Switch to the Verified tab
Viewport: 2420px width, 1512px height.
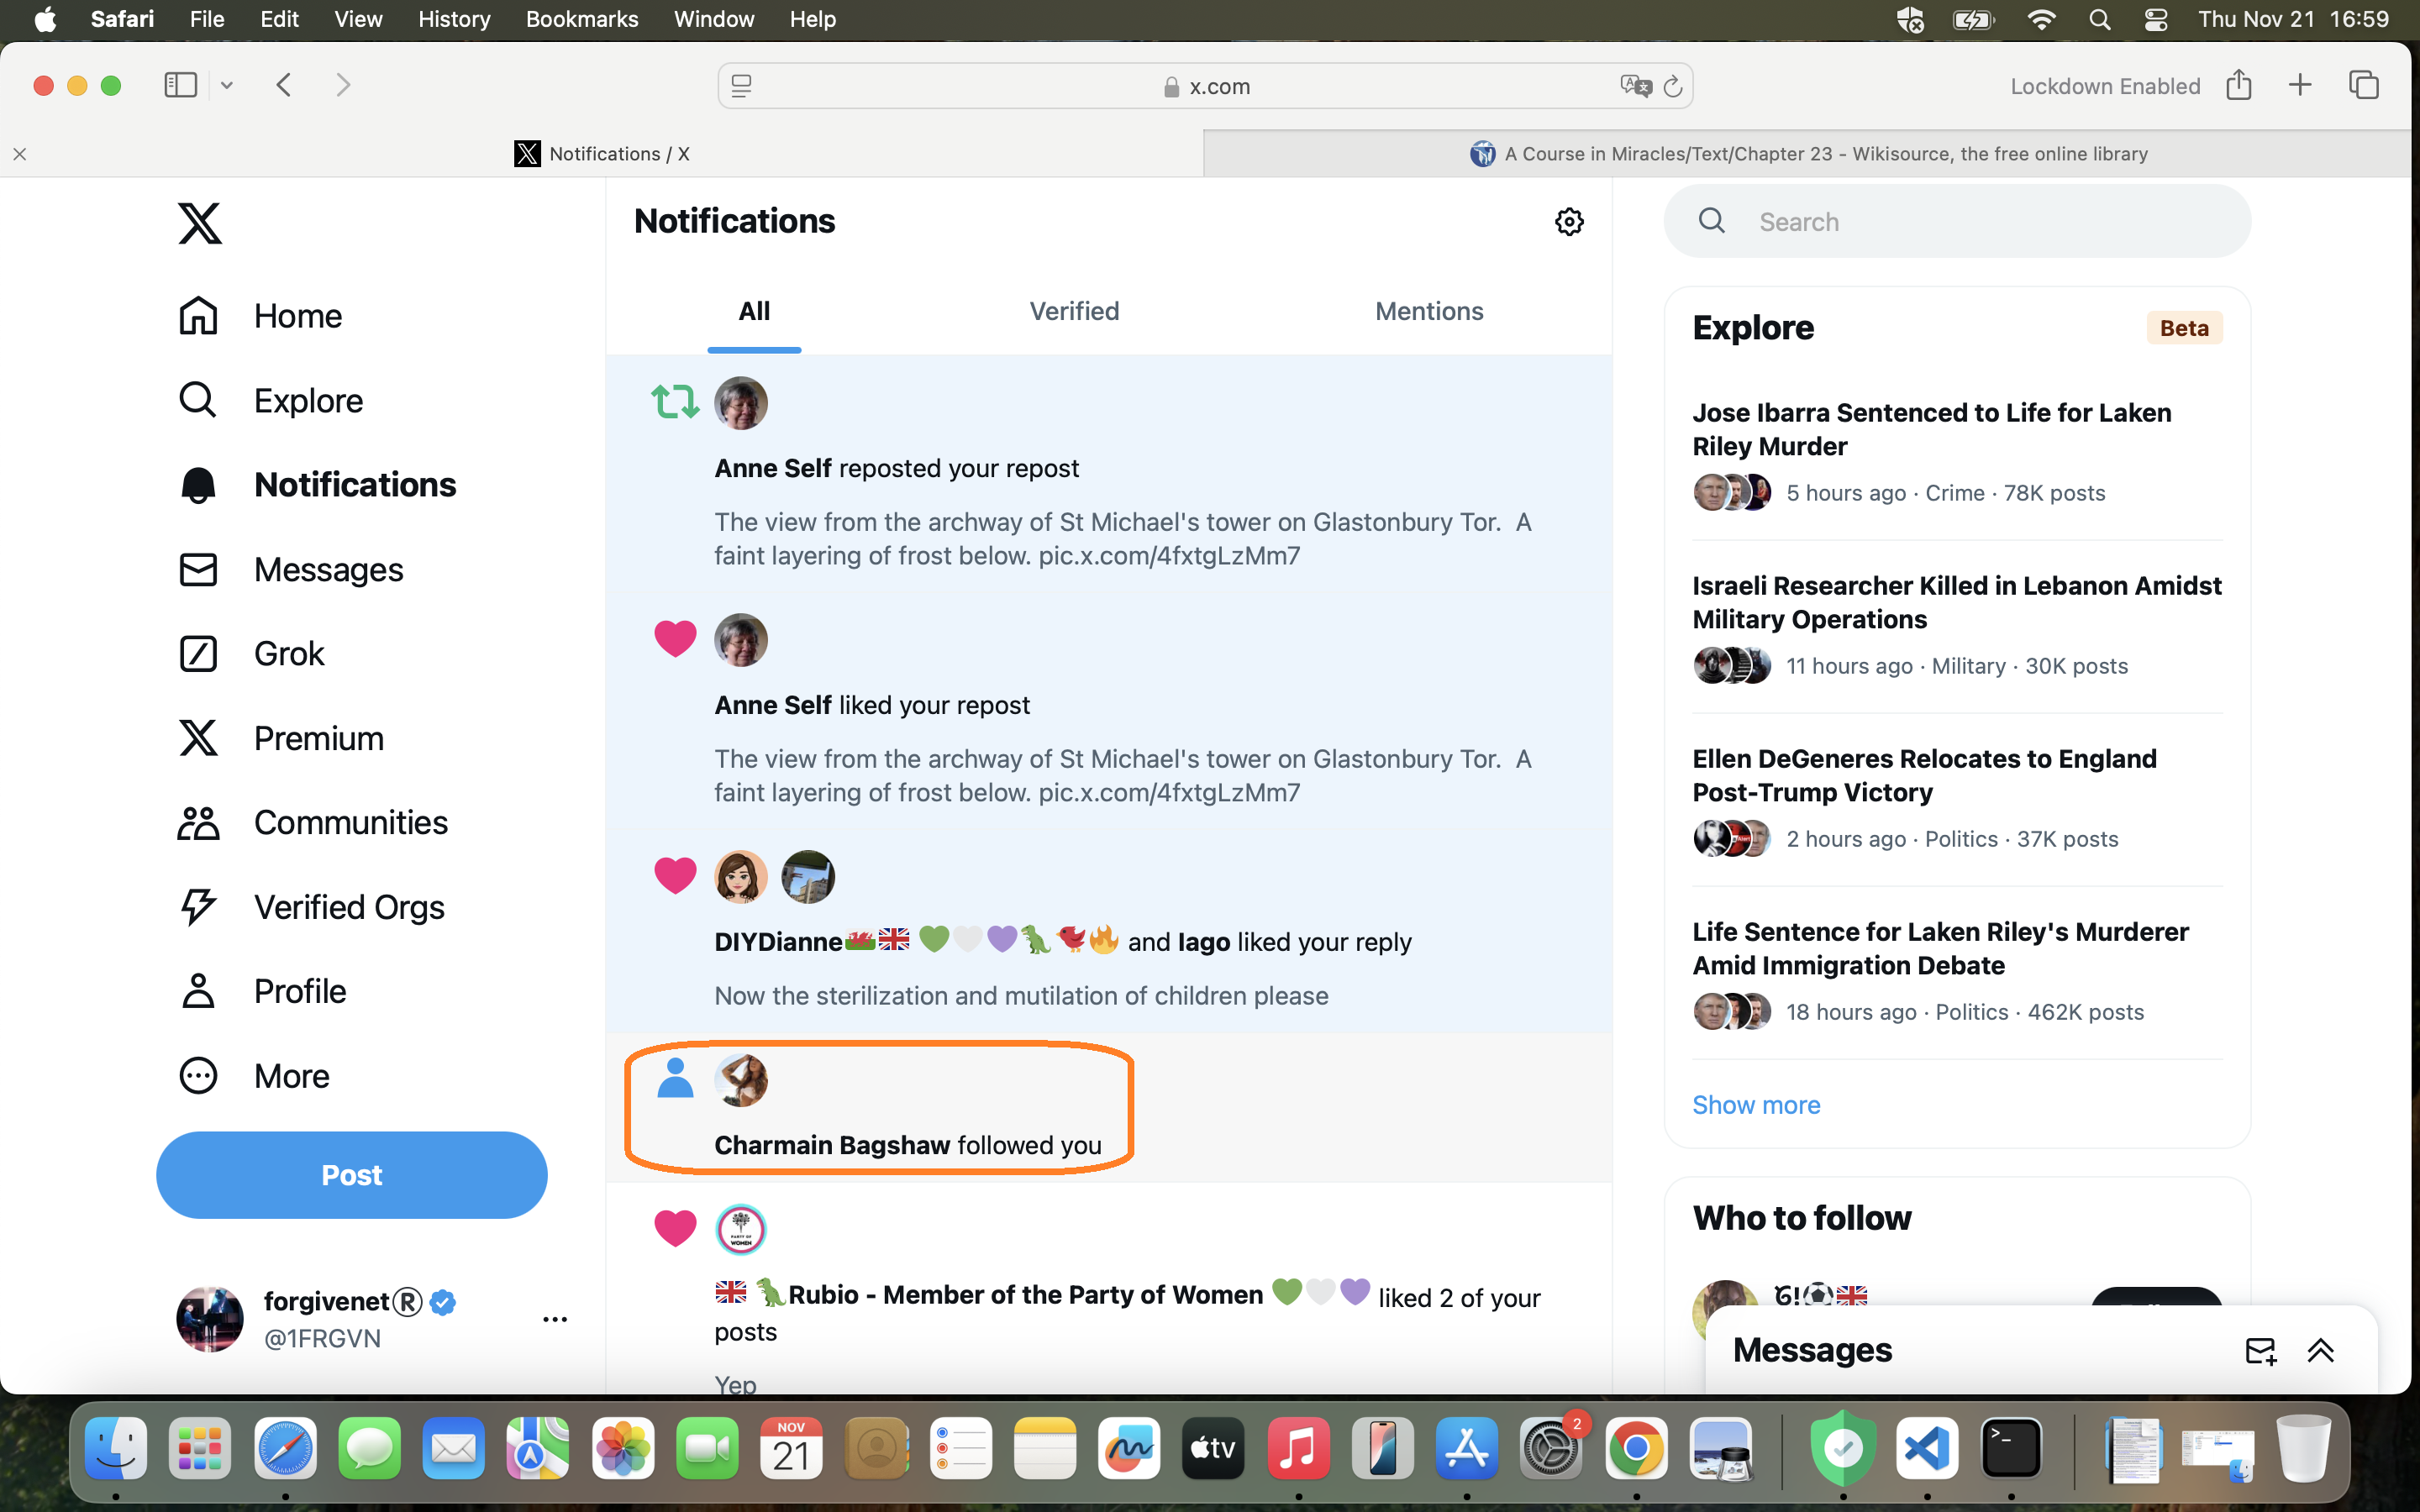point(1074,311)
